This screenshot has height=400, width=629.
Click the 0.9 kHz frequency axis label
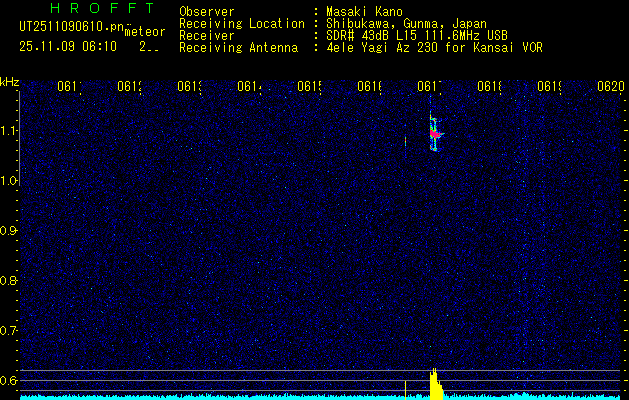click(x=9, y=231)
